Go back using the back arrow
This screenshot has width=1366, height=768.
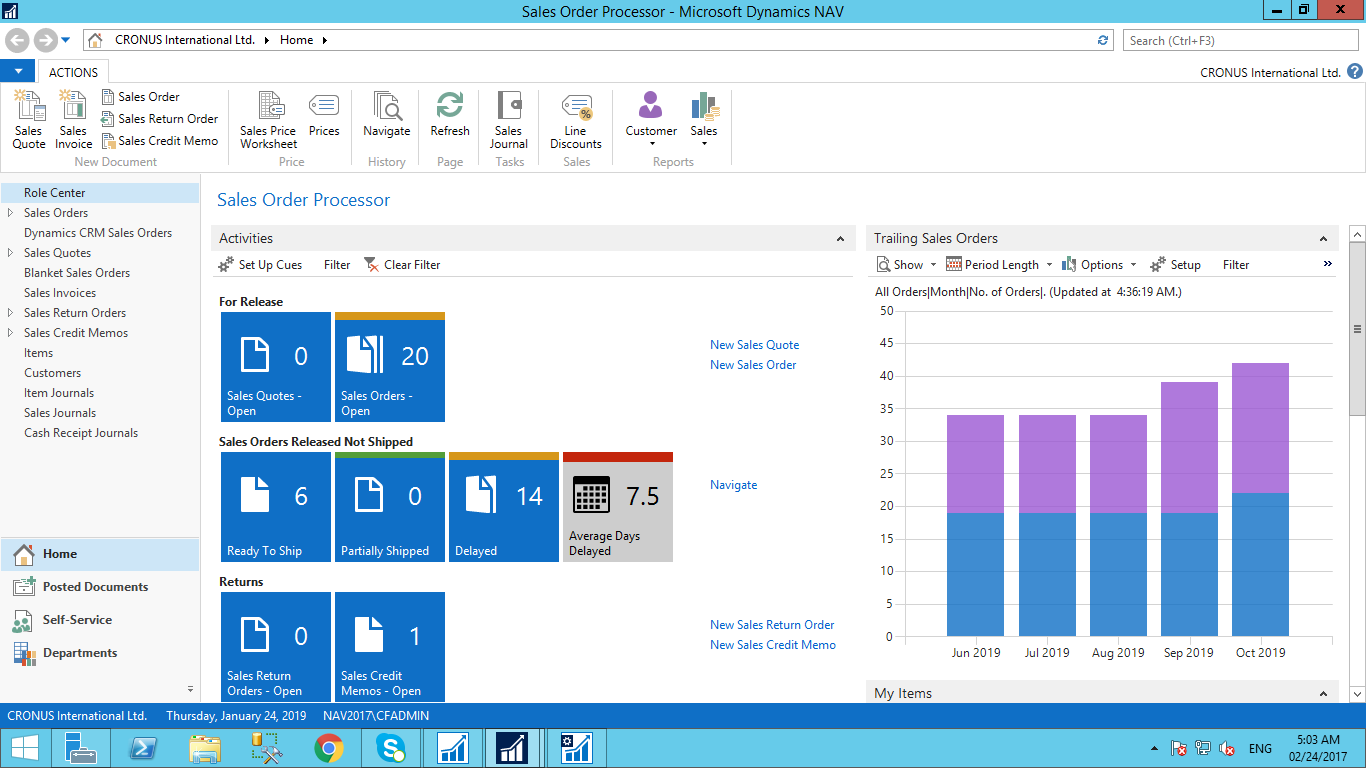tap(18, 40)
